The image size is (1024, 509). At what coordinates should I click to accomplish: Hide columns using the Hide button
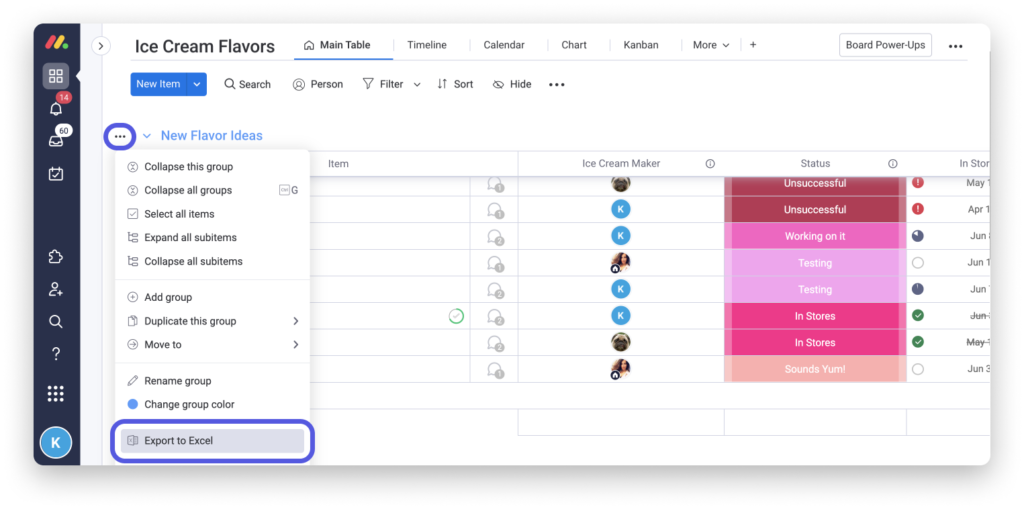coord(512,85)
